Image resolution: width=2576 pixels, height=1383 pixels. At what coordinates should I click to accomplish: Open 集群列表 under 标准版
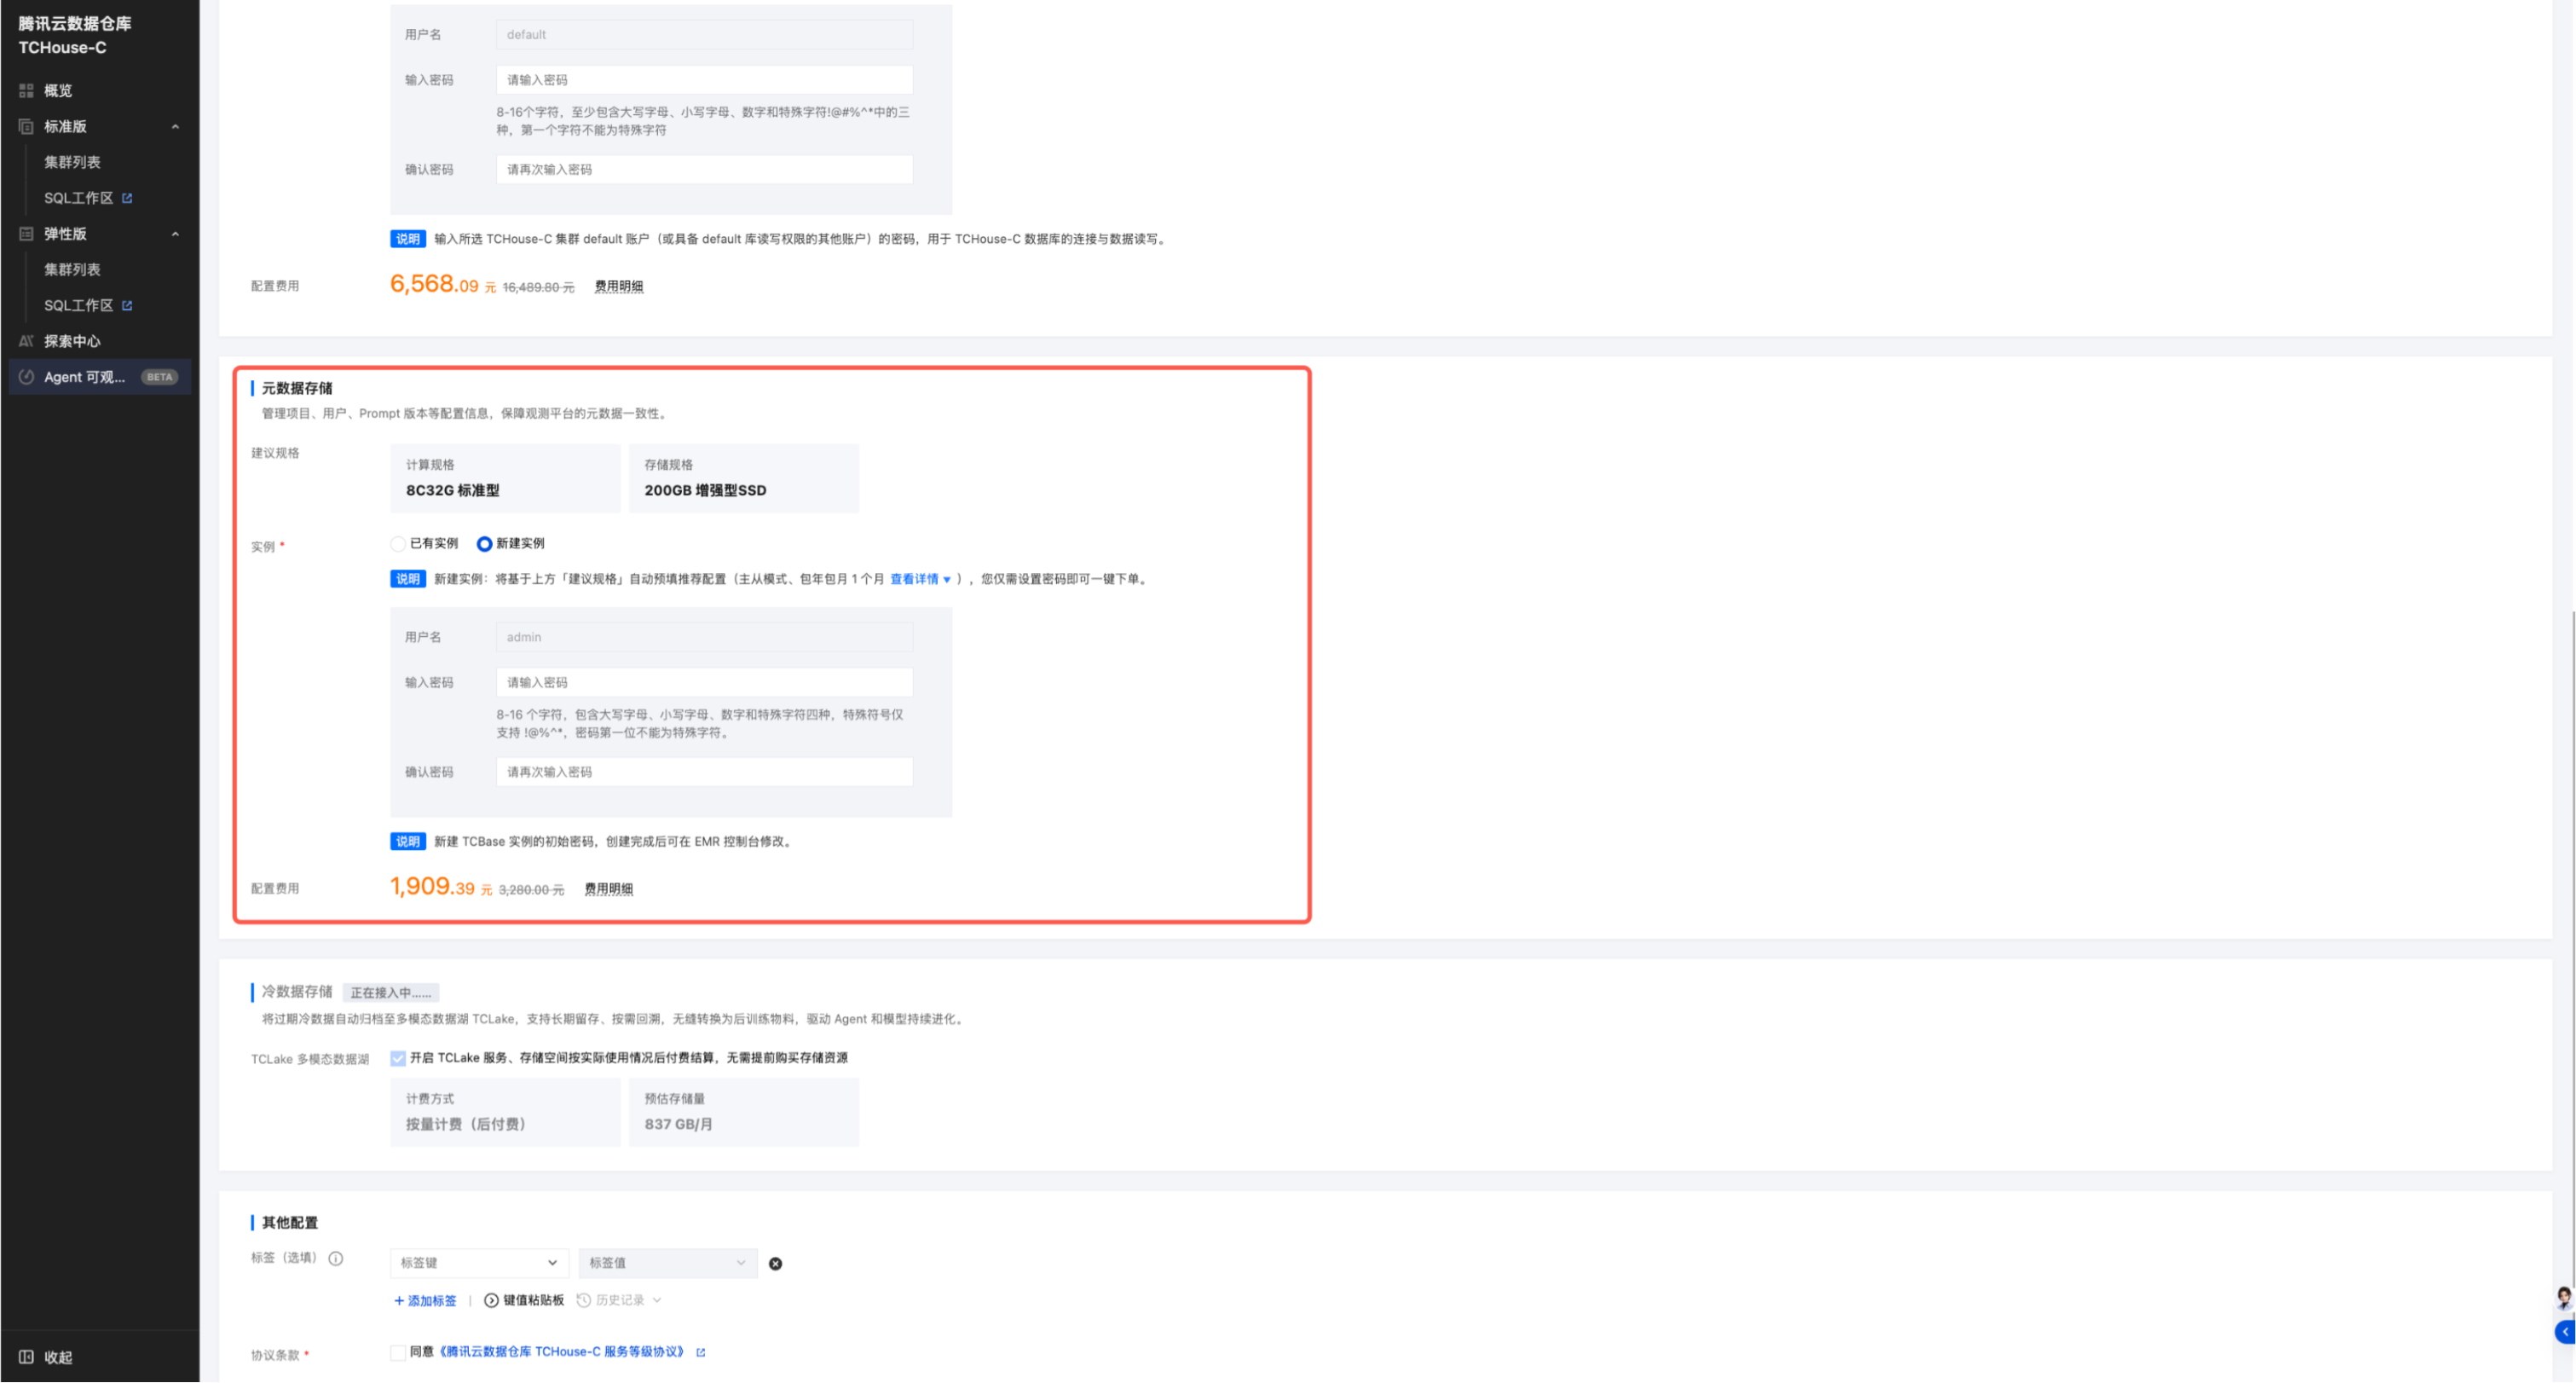[72, 162]
